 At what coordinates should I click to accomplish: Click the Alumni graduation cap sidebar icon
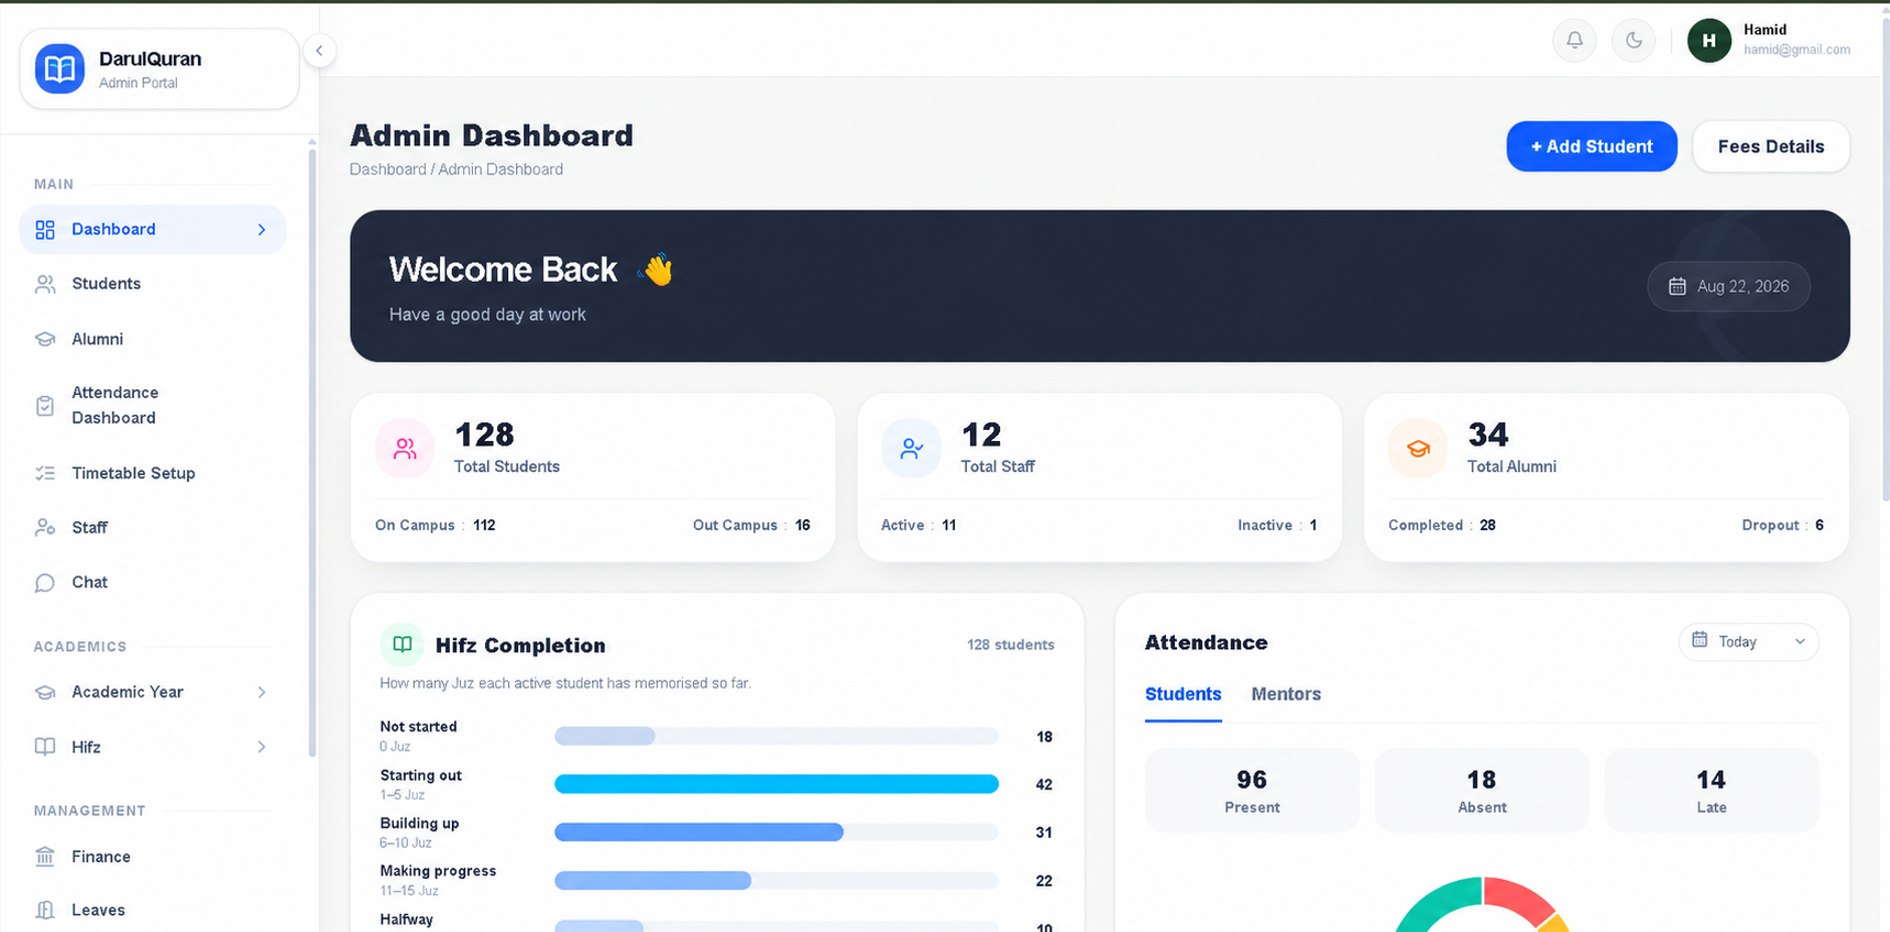[x=45, y=339]
